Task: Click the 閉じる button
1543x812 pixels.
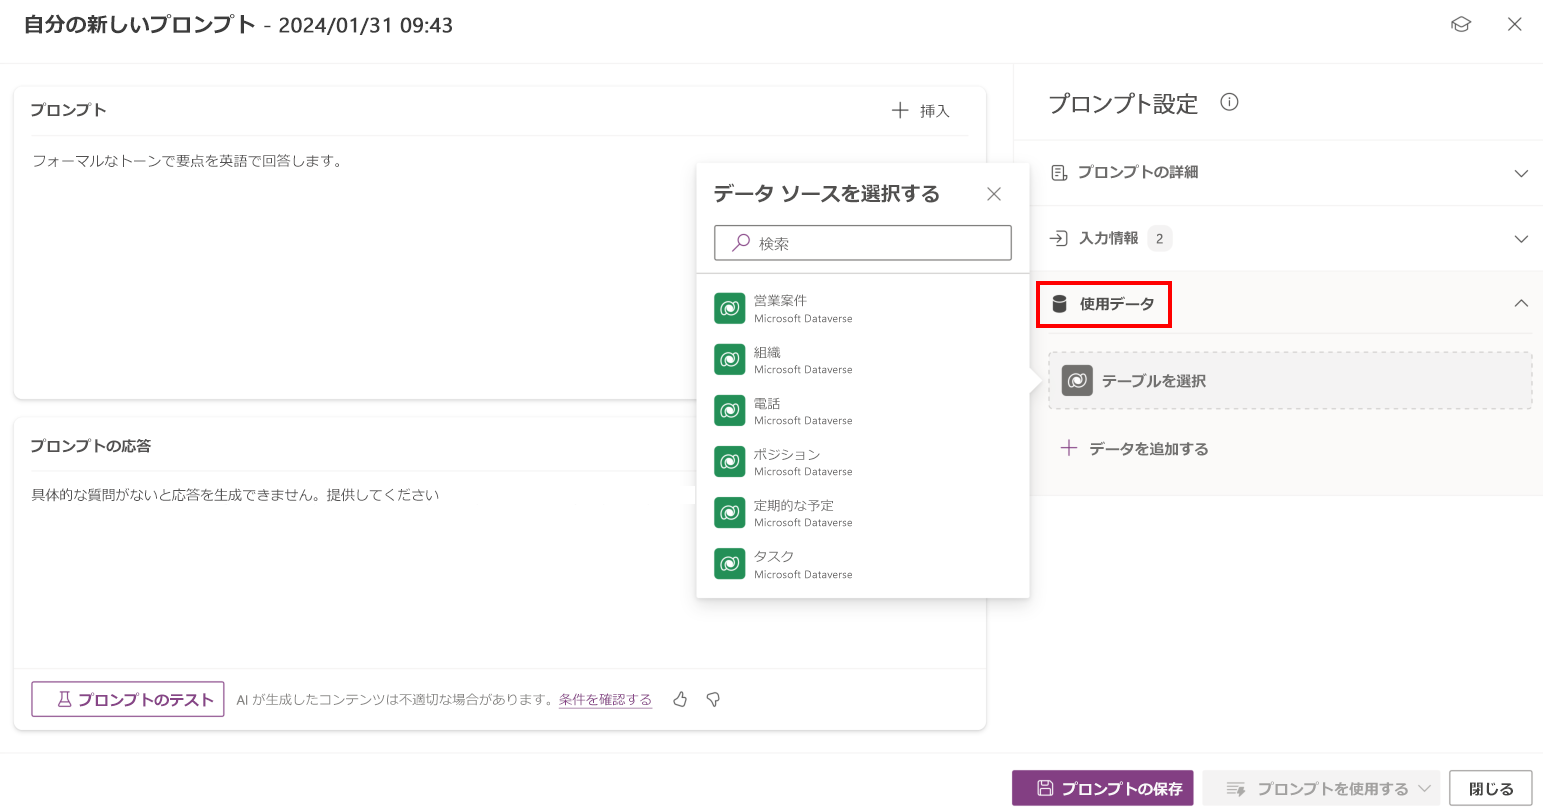Action: (x=1491, y=788)
